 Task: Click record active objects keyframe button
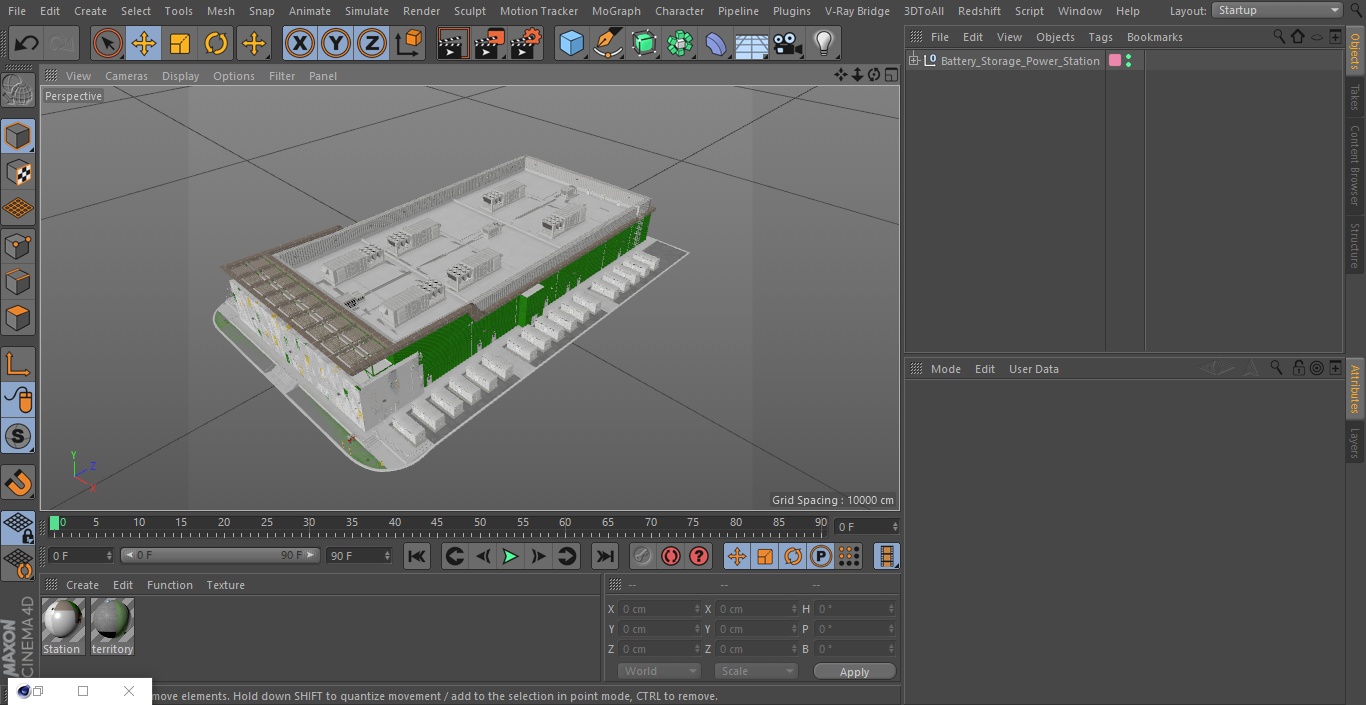point(643,556)
